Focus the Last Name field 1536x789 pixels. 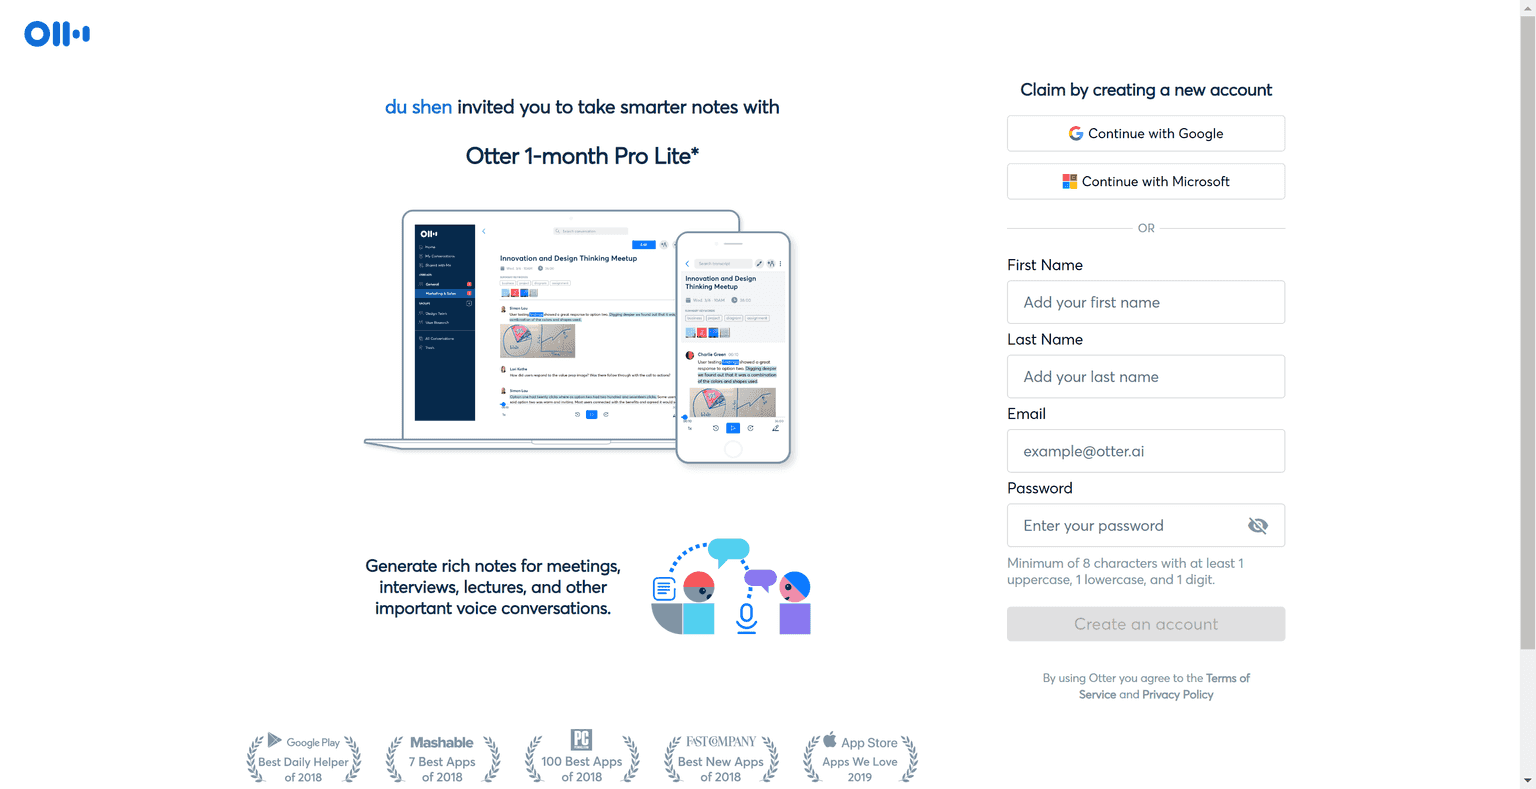[1146, 377]
